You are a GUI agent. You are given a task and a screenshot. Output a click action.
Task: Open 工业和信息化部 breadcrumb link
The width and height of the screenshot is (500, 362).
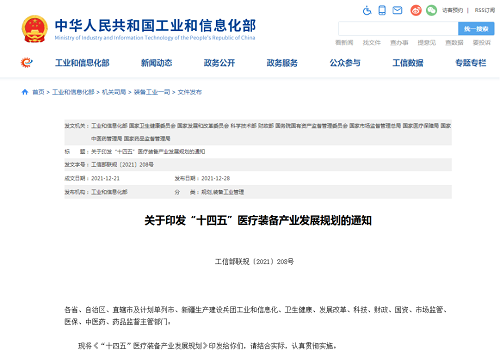point(73,92)
